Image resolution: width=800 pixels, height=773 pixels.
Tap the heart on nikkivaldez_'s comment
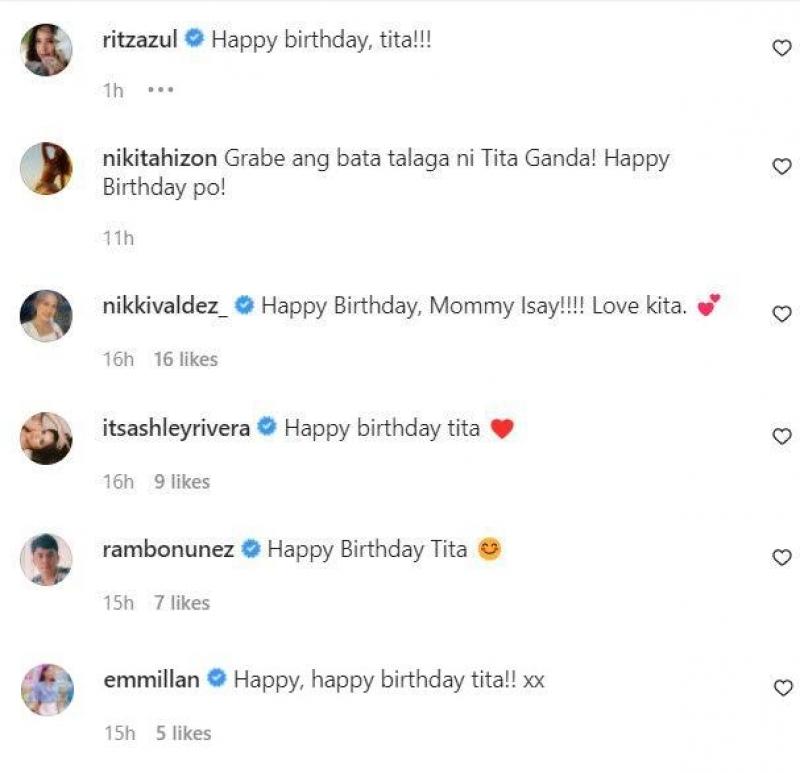coord(782,314)
